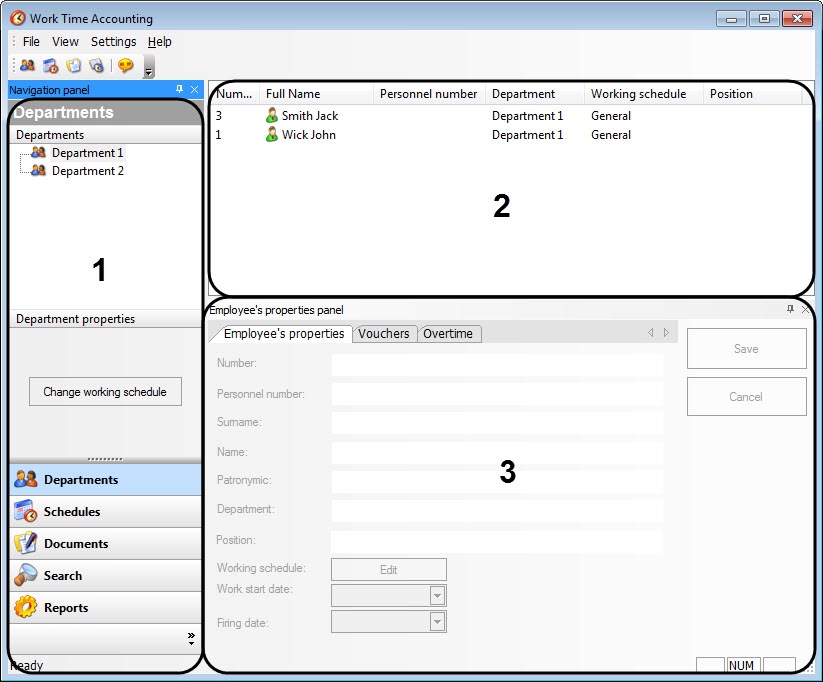
Task: Open Reports section in navigation pane
Action: click(66, 608)
